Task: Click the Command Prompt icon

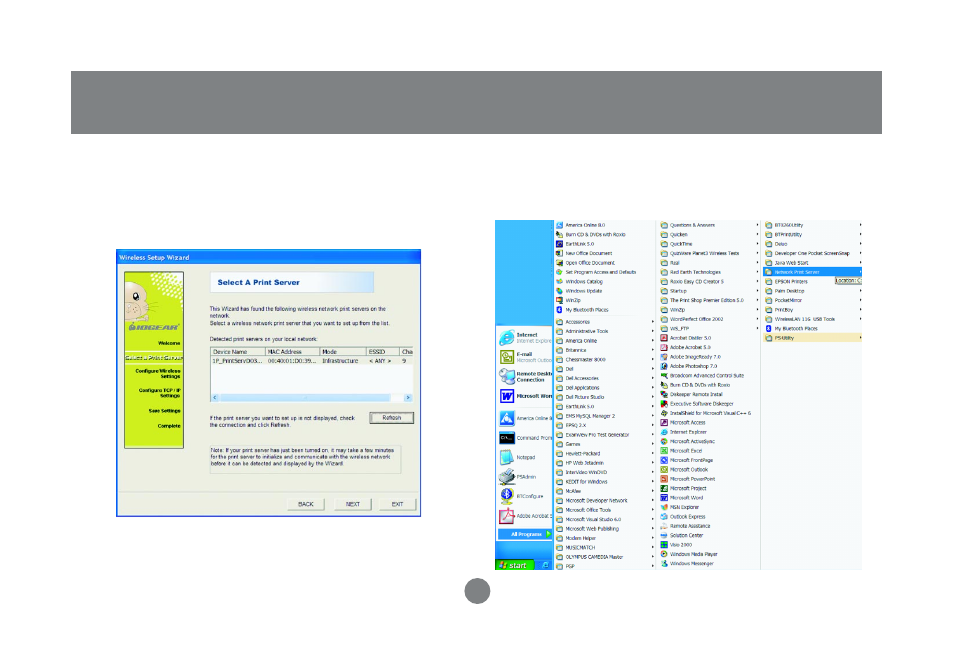Action: point(506,438)
